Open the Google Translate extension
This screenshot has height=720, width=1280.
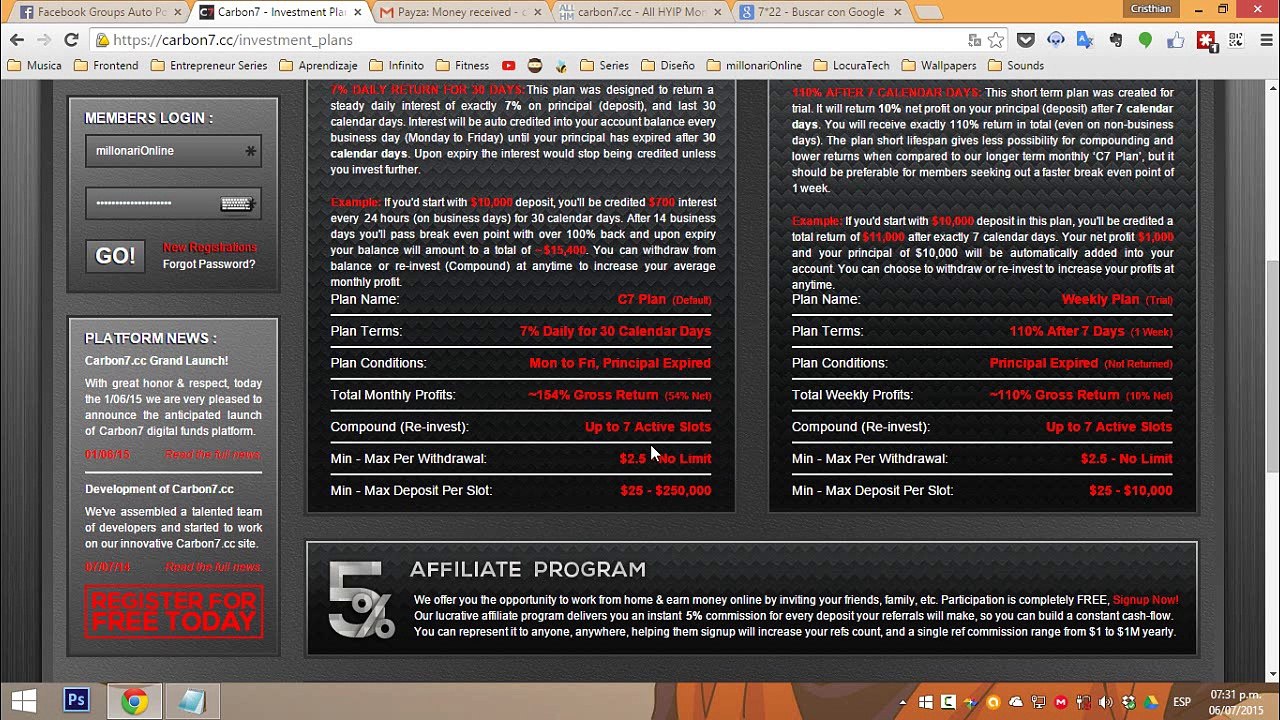pyautogui.click(x=1085, y=40)
